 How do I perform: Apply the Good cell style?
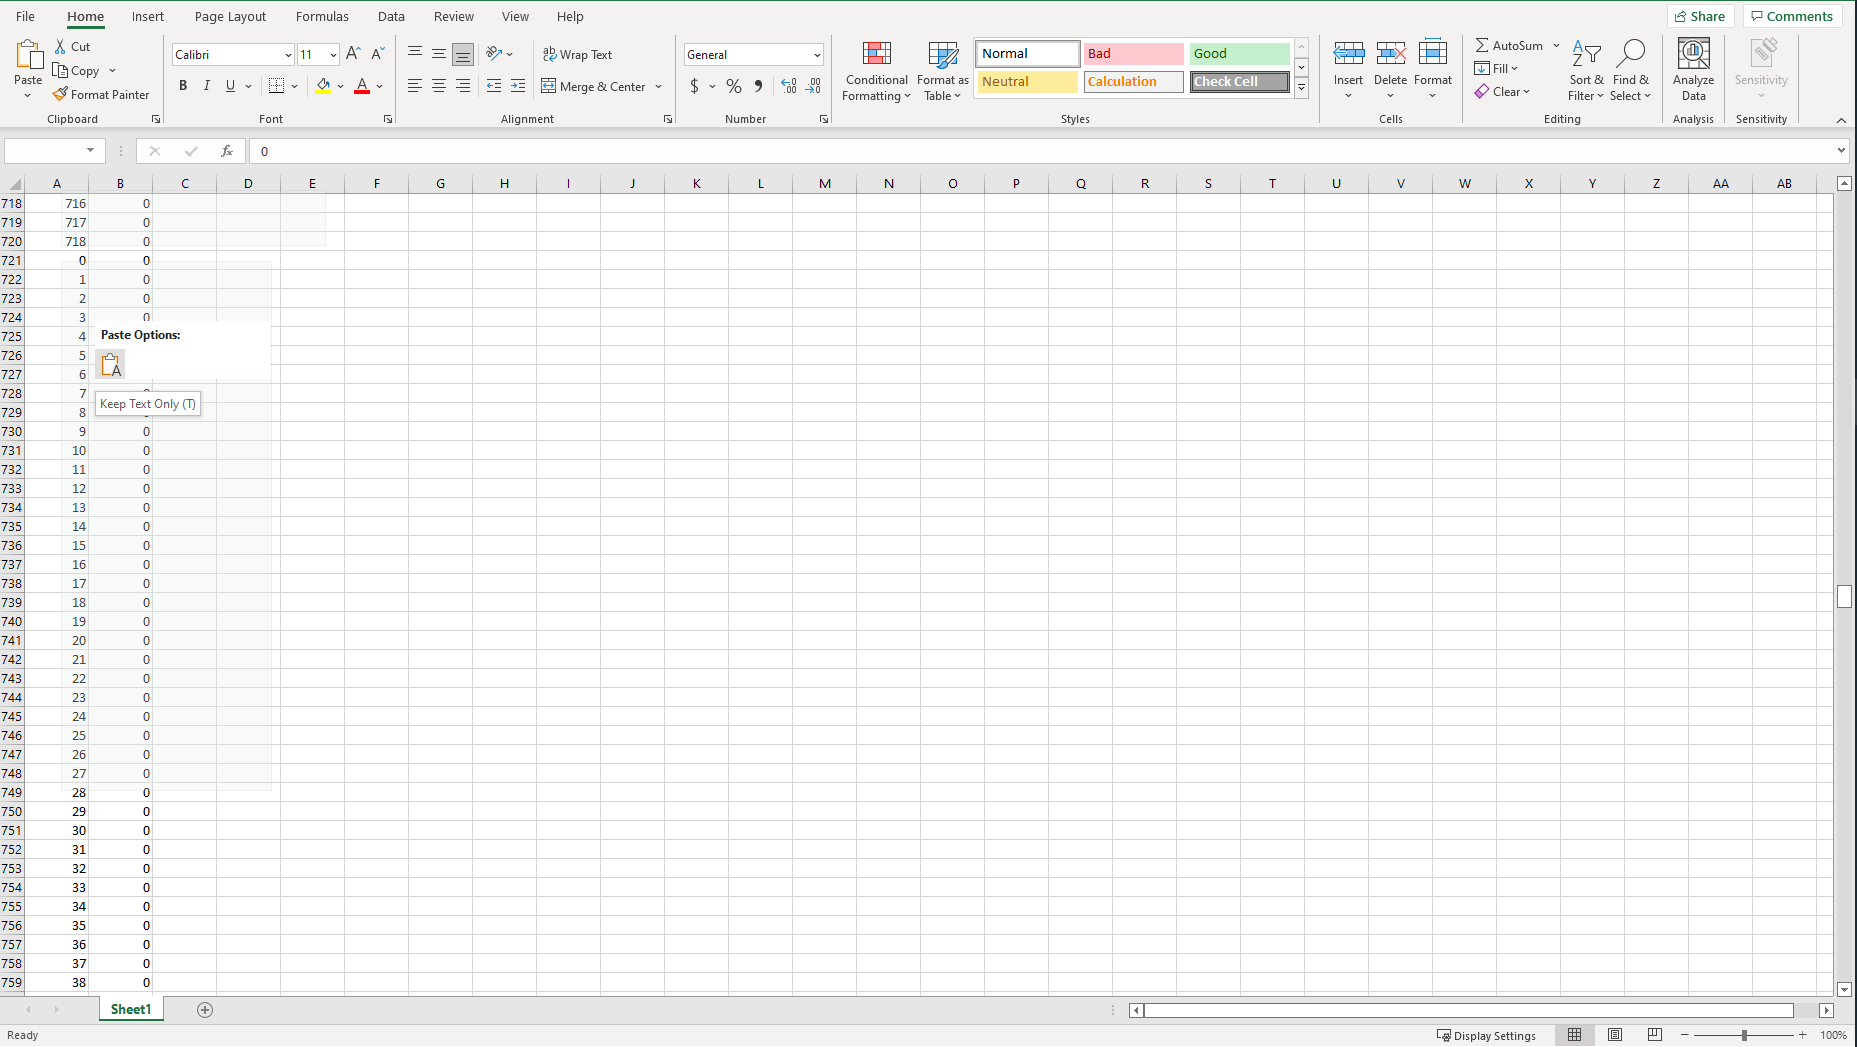tap(1239, 54)
